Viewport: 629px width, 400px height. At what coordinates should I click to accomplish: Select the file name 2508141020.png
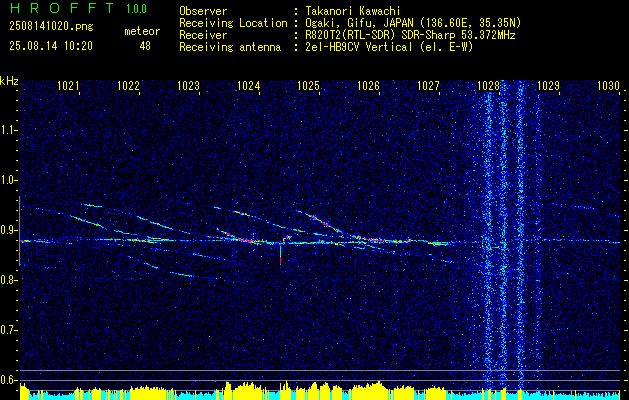(51, 27)
